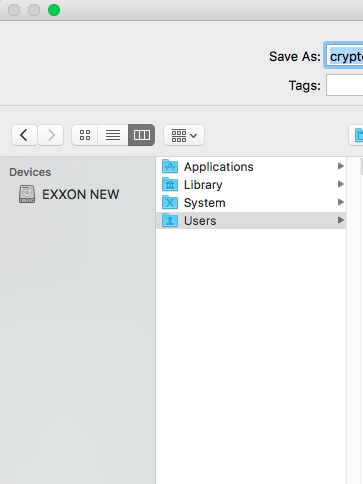The image size is (363, 484).
Task: Go forward with the right chevron button
Action: [51, 135]
